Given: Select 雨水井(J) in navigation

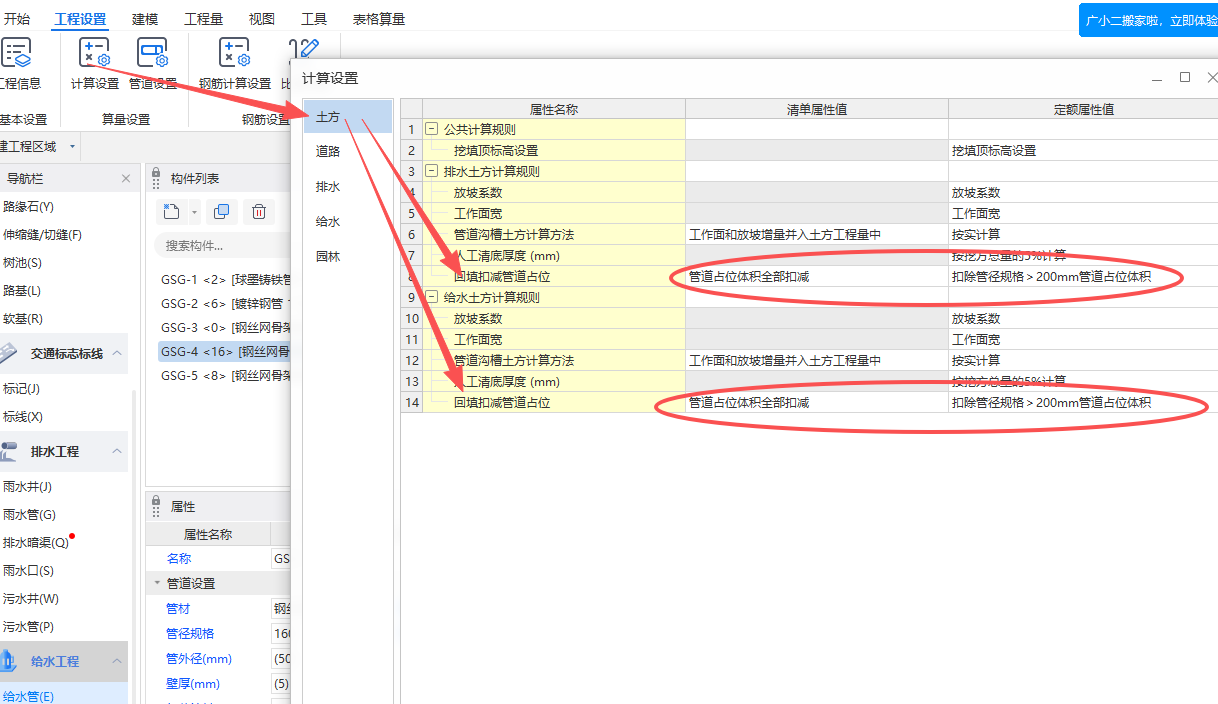Looking at the screenshot, I should coord(27,486).
